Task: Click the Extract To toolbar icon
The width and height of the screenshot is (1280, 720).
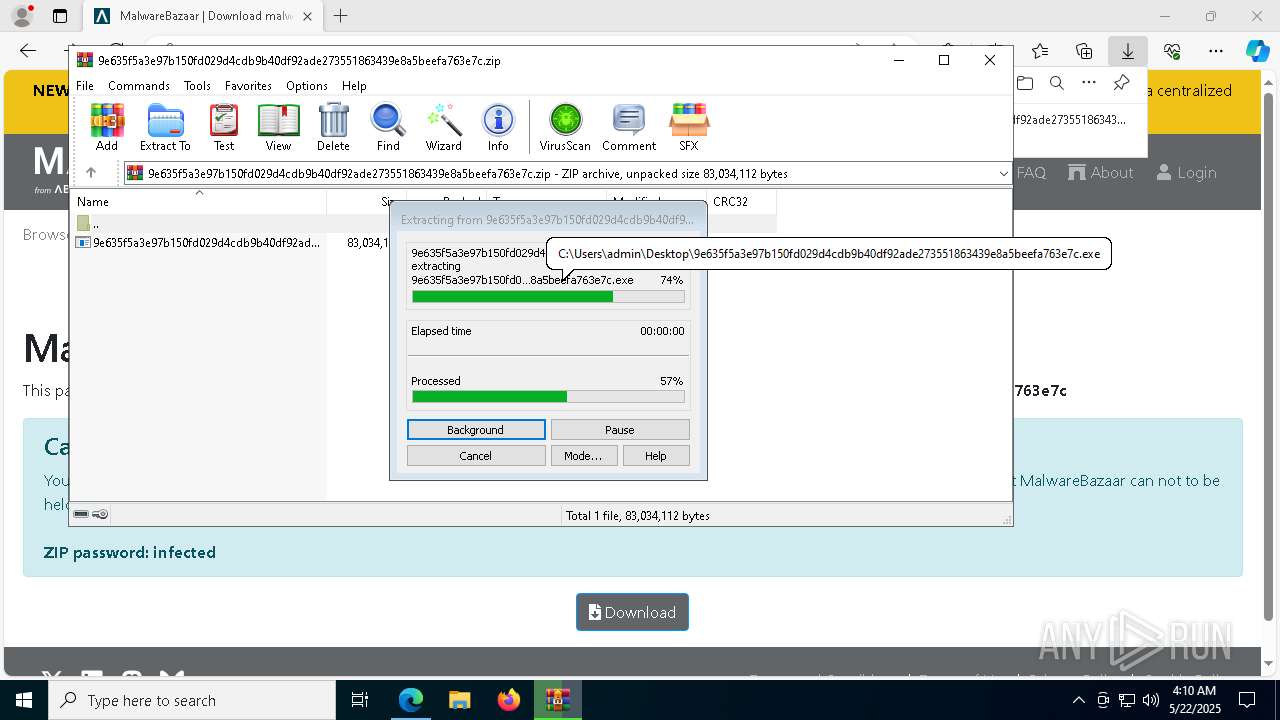Action: point(165,127)
